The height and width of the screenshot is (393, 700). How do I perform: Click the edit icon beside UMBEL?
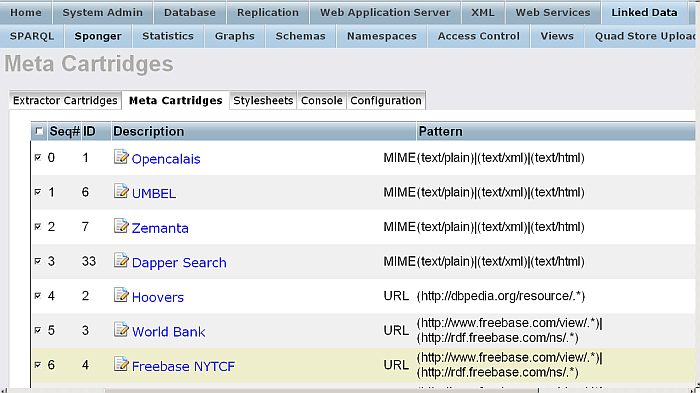[121, 191]
